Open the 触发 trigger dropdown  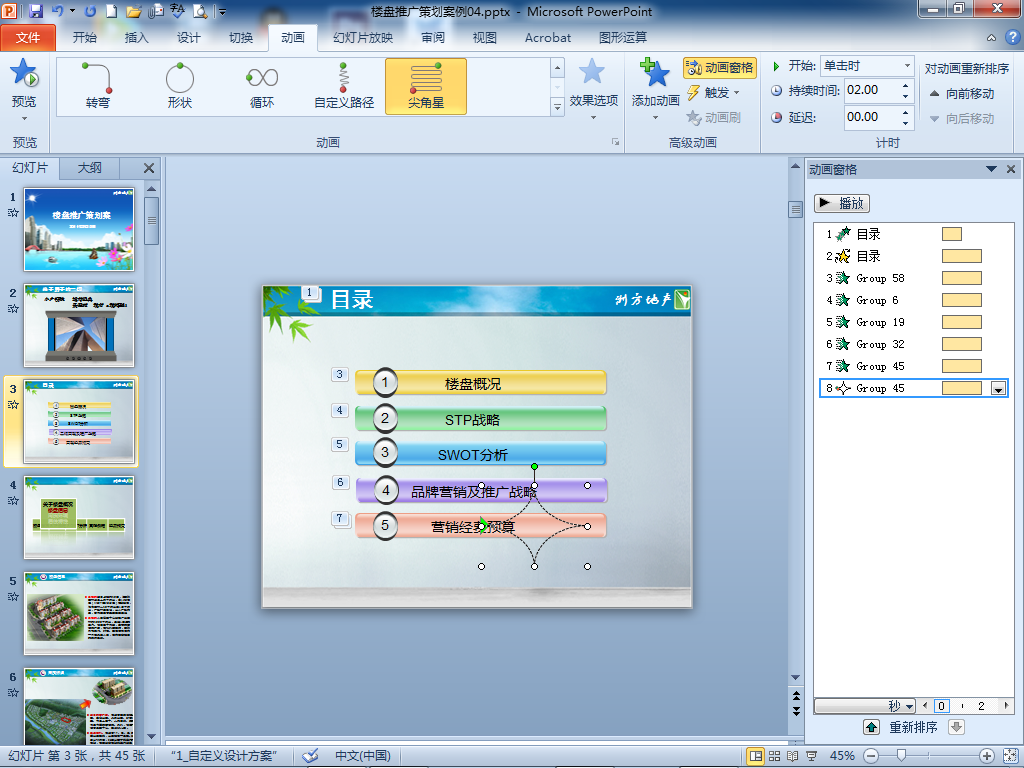713,93
